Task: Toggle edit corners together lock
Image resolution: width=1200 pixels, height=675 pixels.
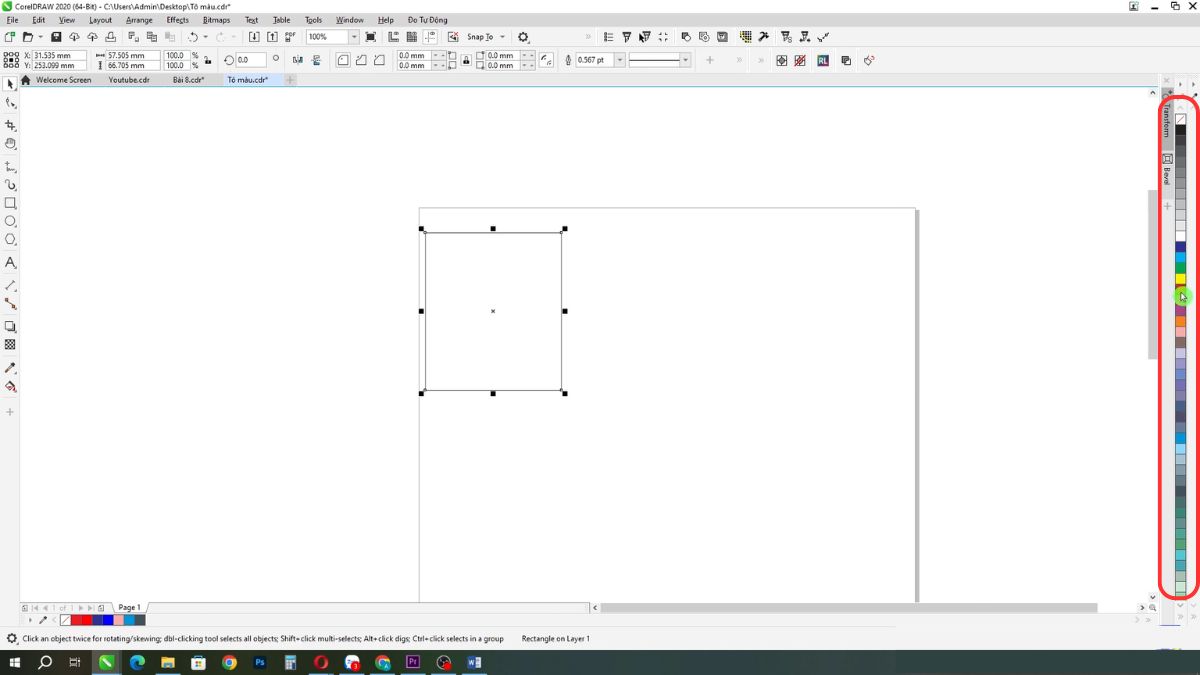Action: point(466,60)
